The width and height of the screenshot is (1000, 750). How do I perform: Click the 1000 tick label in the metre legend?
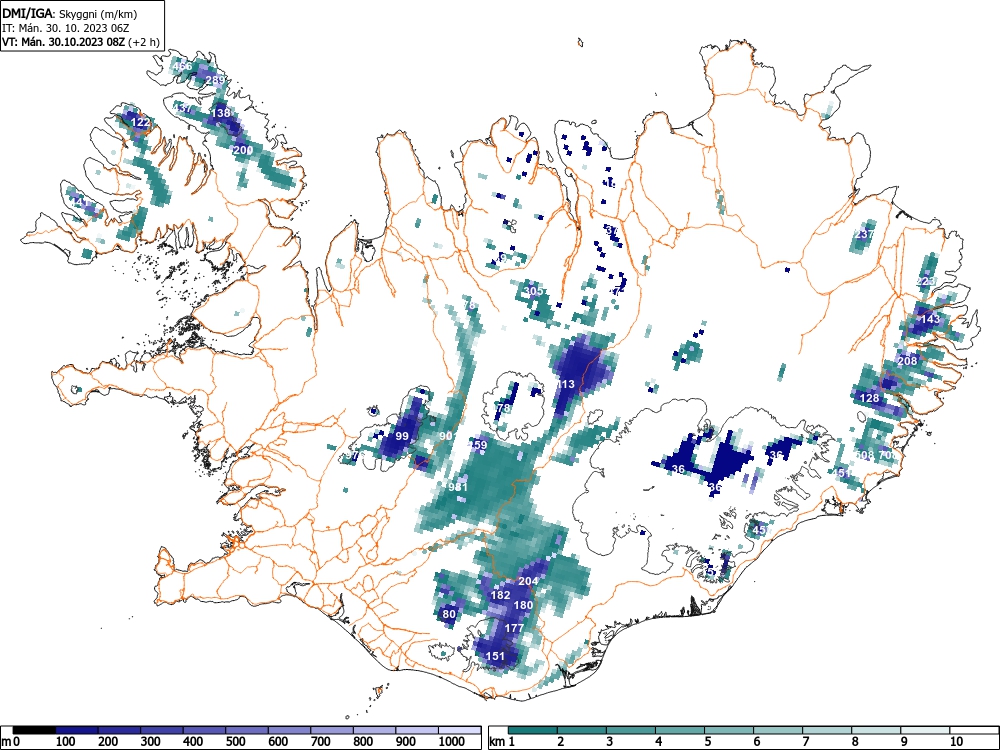[x=452, y=741]
